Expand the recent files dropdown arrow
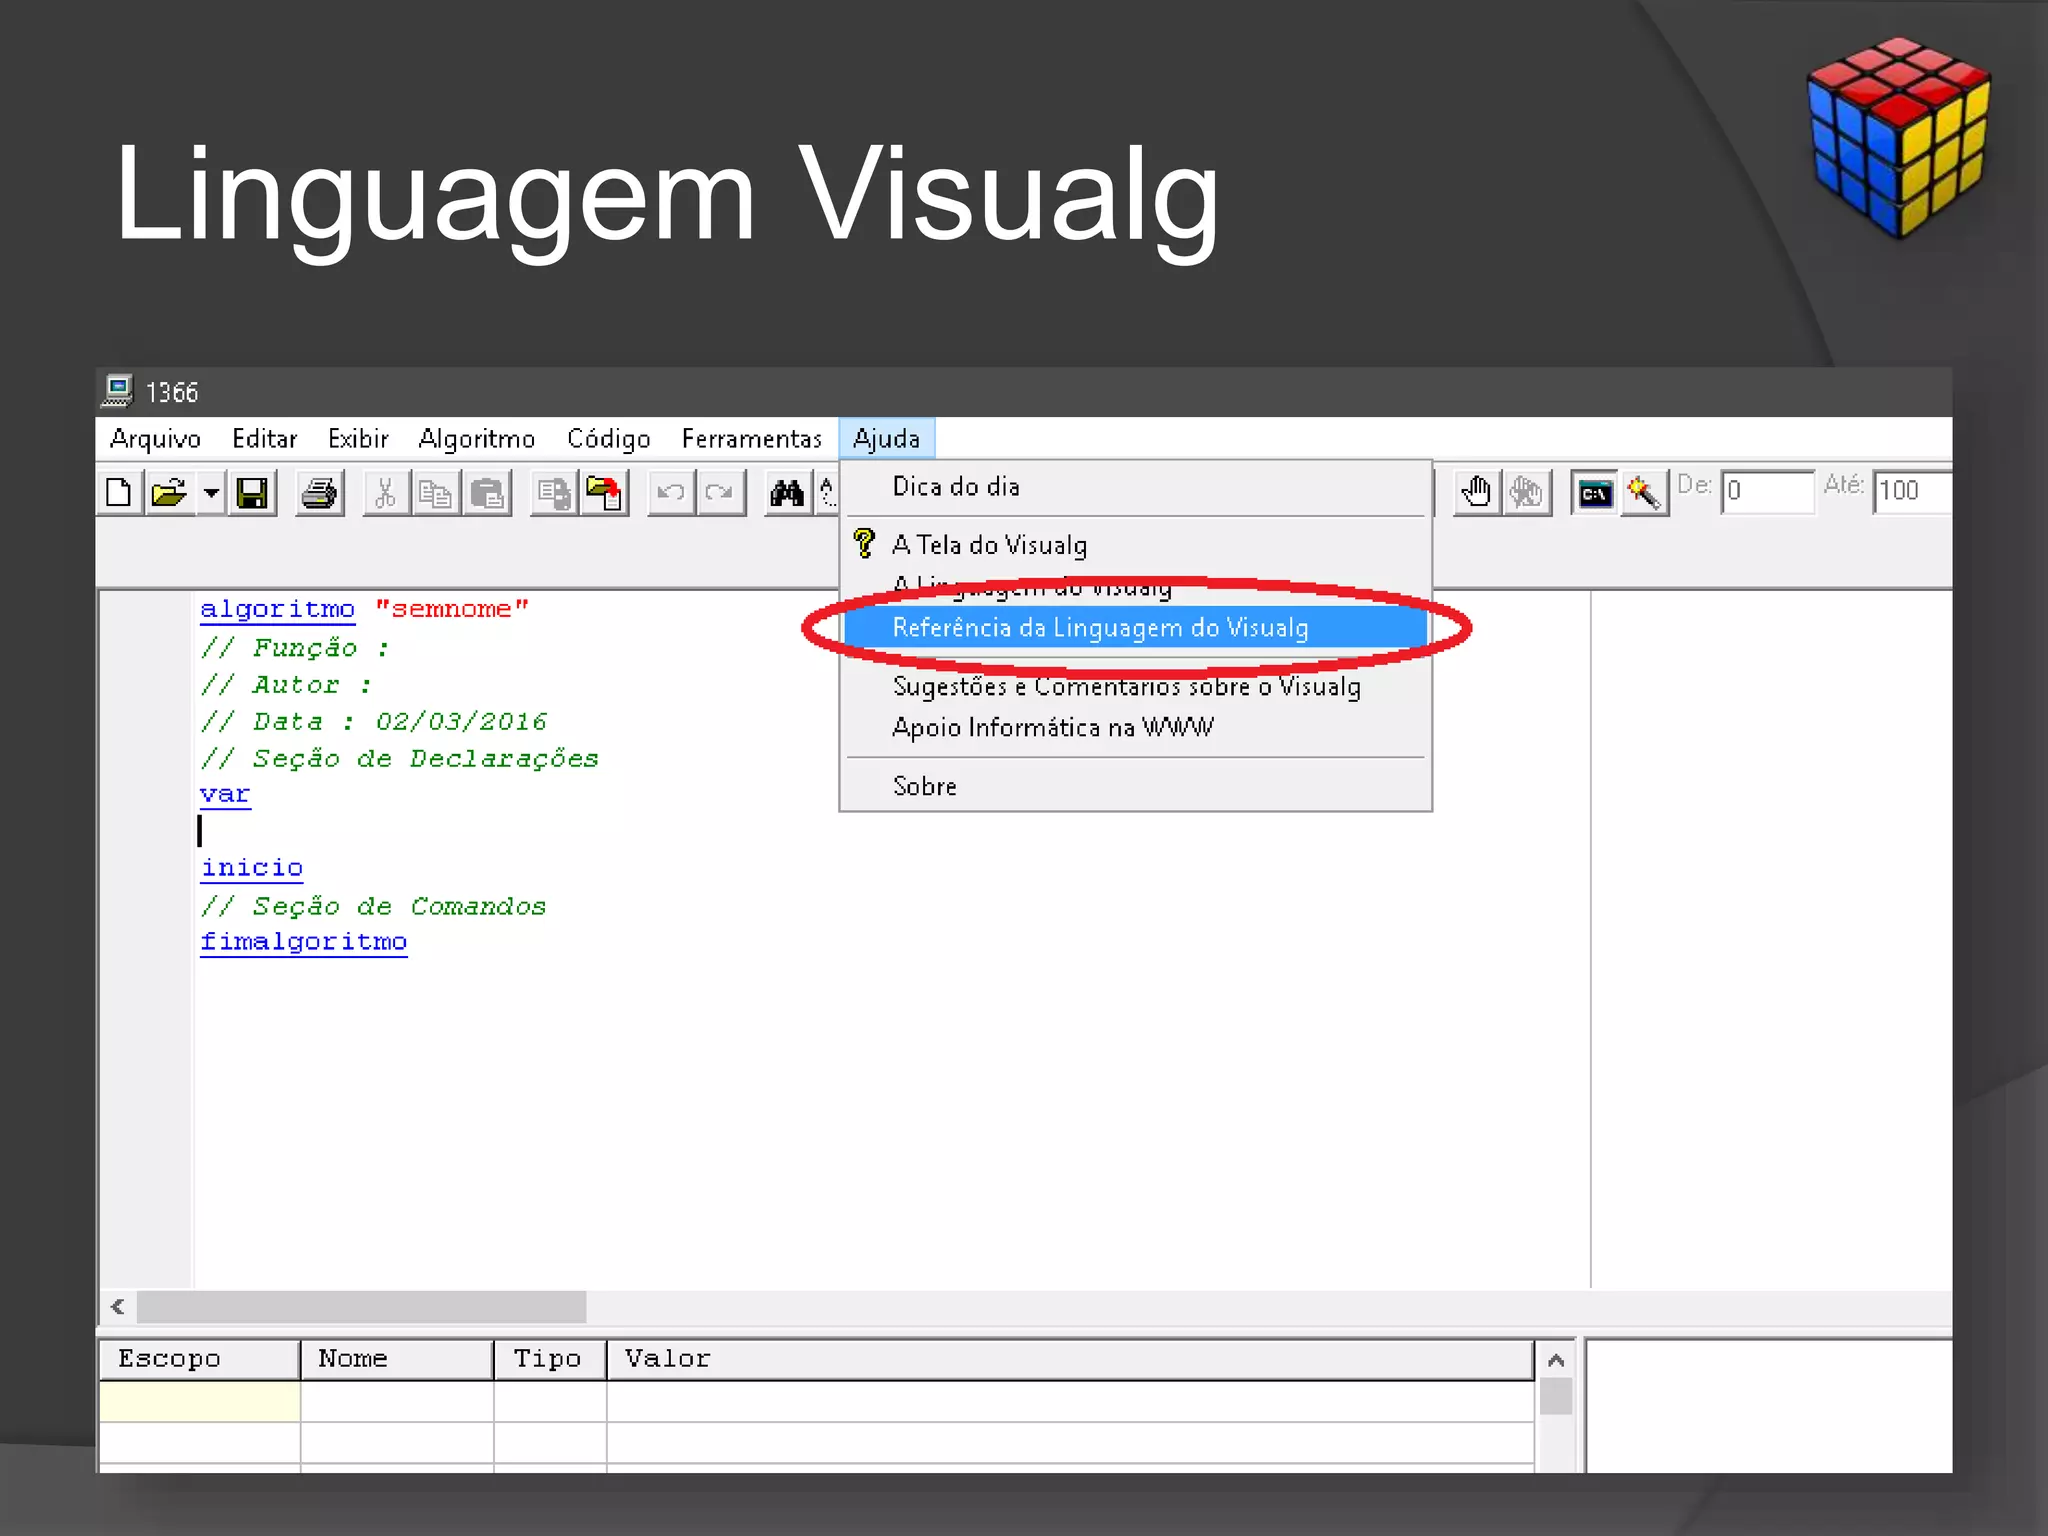Image resolution: width=2048 pixels, height=1536 pixels. tap(210, 493)
